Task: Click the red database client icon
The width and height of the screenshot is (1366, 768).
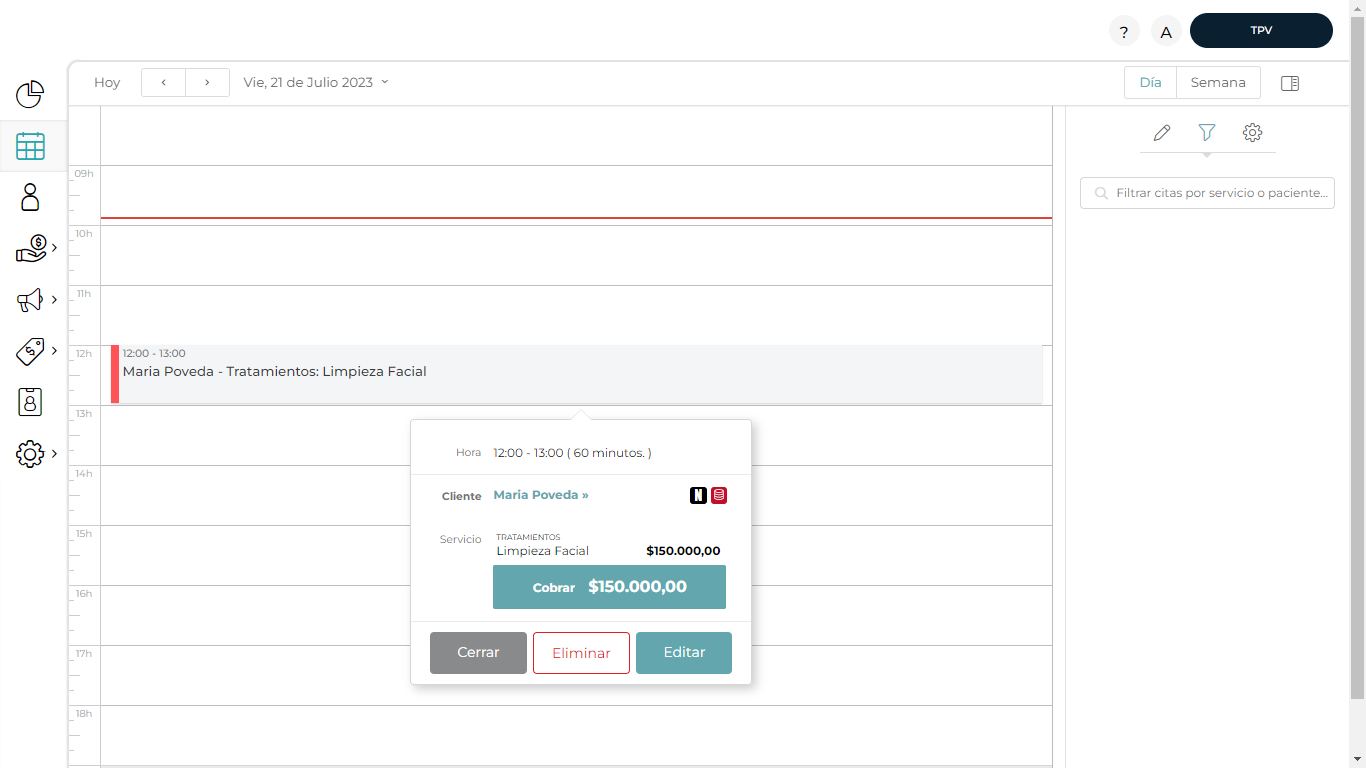Action: pos(719,495)
